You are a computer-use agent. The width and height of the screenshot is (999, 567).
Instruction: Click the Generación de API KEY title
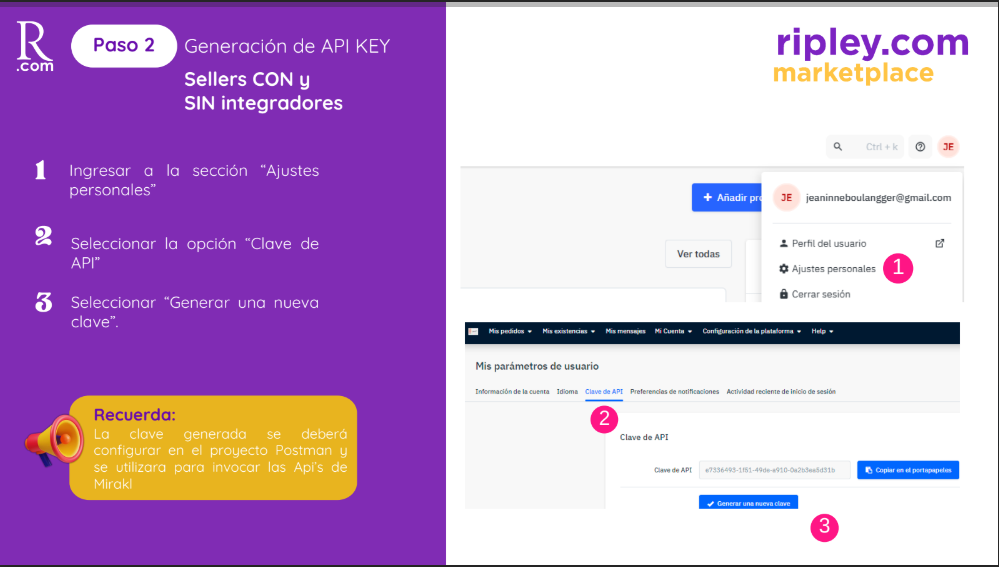(287, 46)
